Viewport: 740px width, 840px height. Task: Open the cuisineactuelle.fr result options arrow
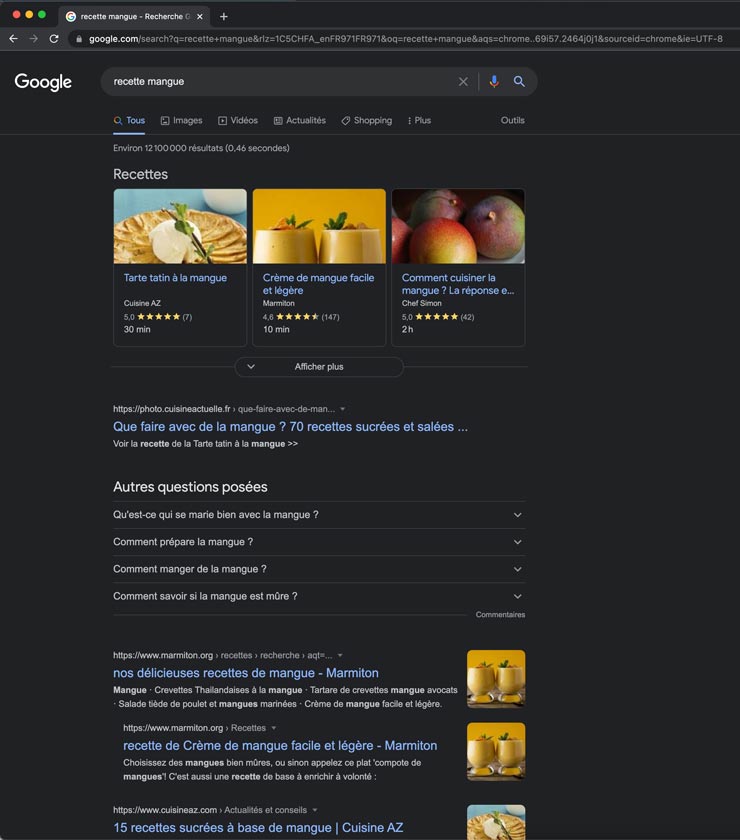(342, 409)
